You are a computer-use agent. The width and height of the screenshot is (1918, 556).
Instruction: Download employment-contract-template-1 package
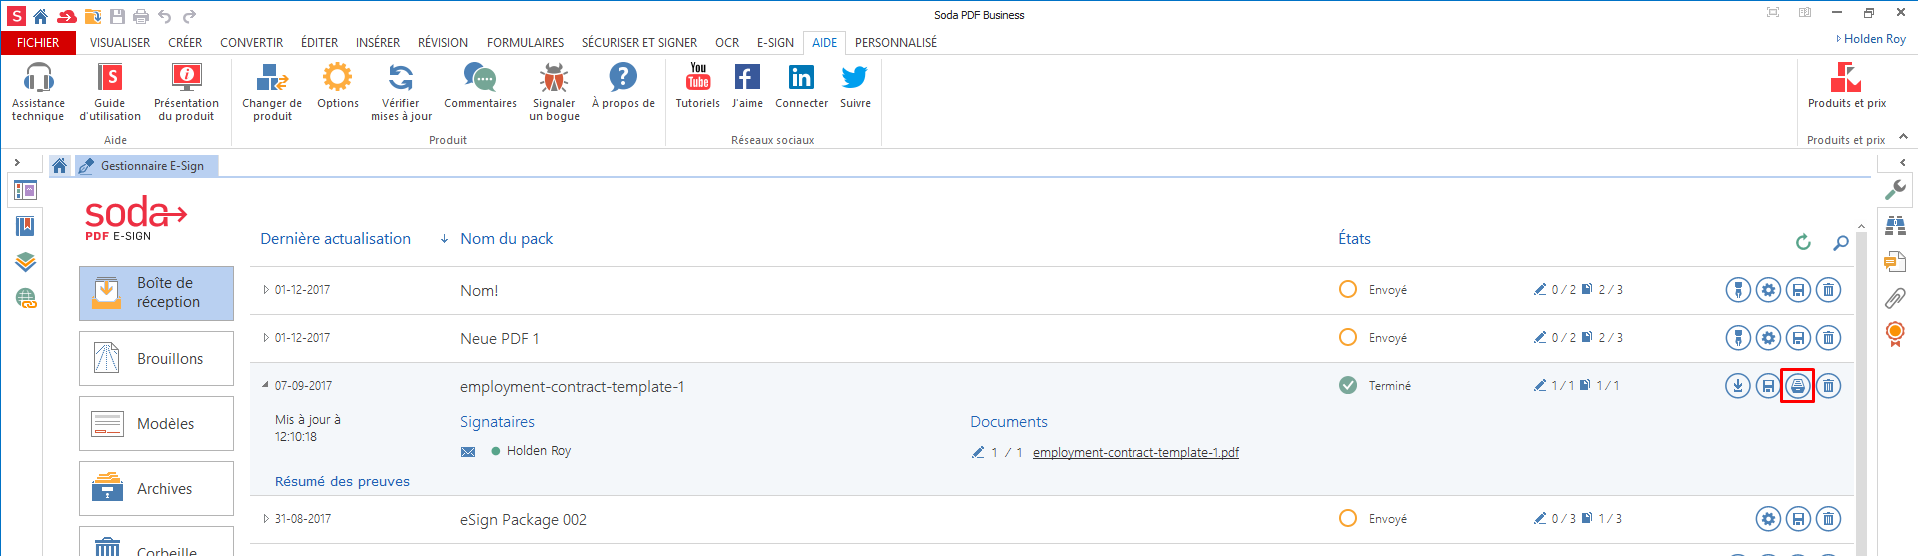click(1738, 386)
